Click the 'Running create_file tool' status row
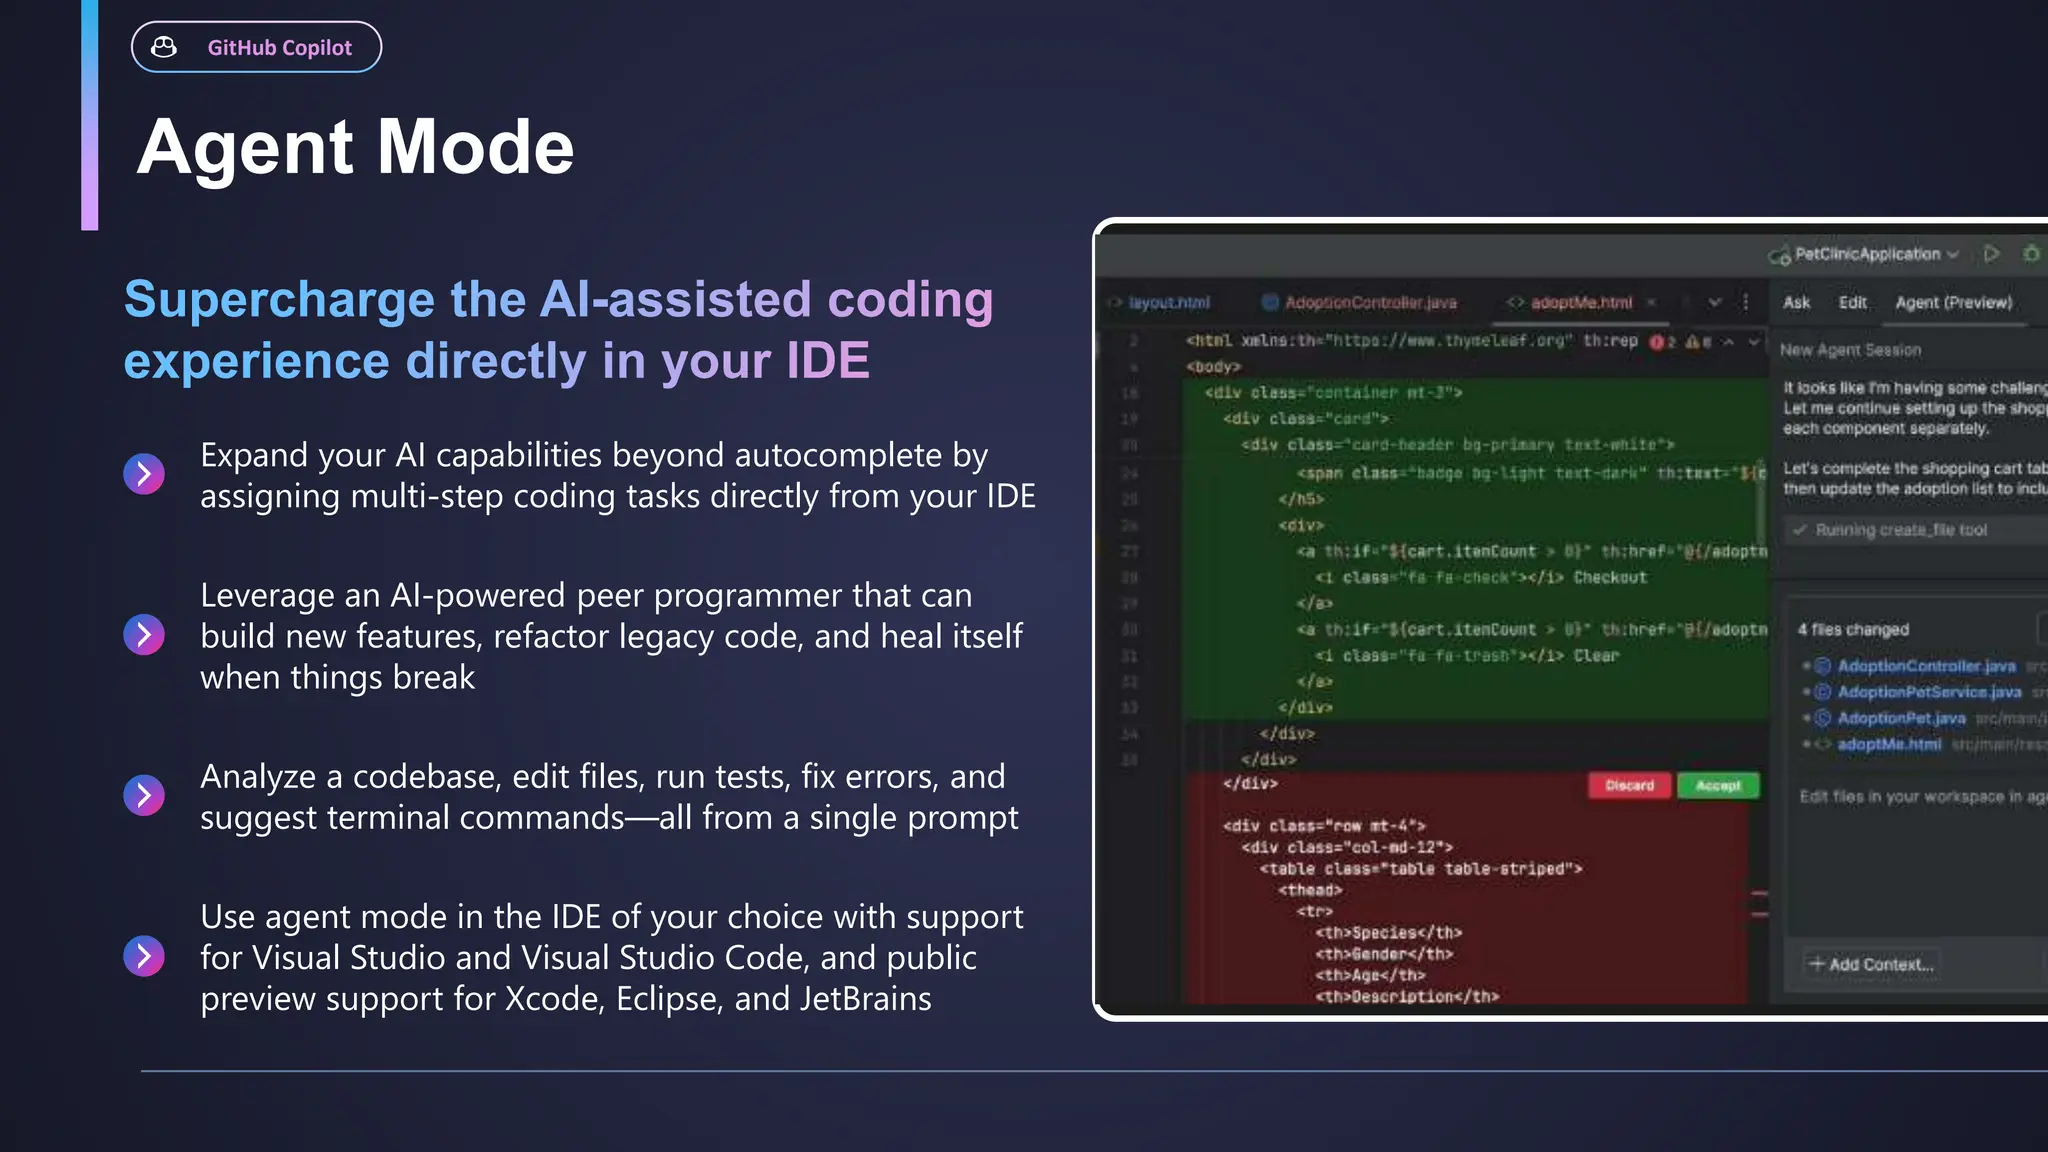 (1915, 530)
